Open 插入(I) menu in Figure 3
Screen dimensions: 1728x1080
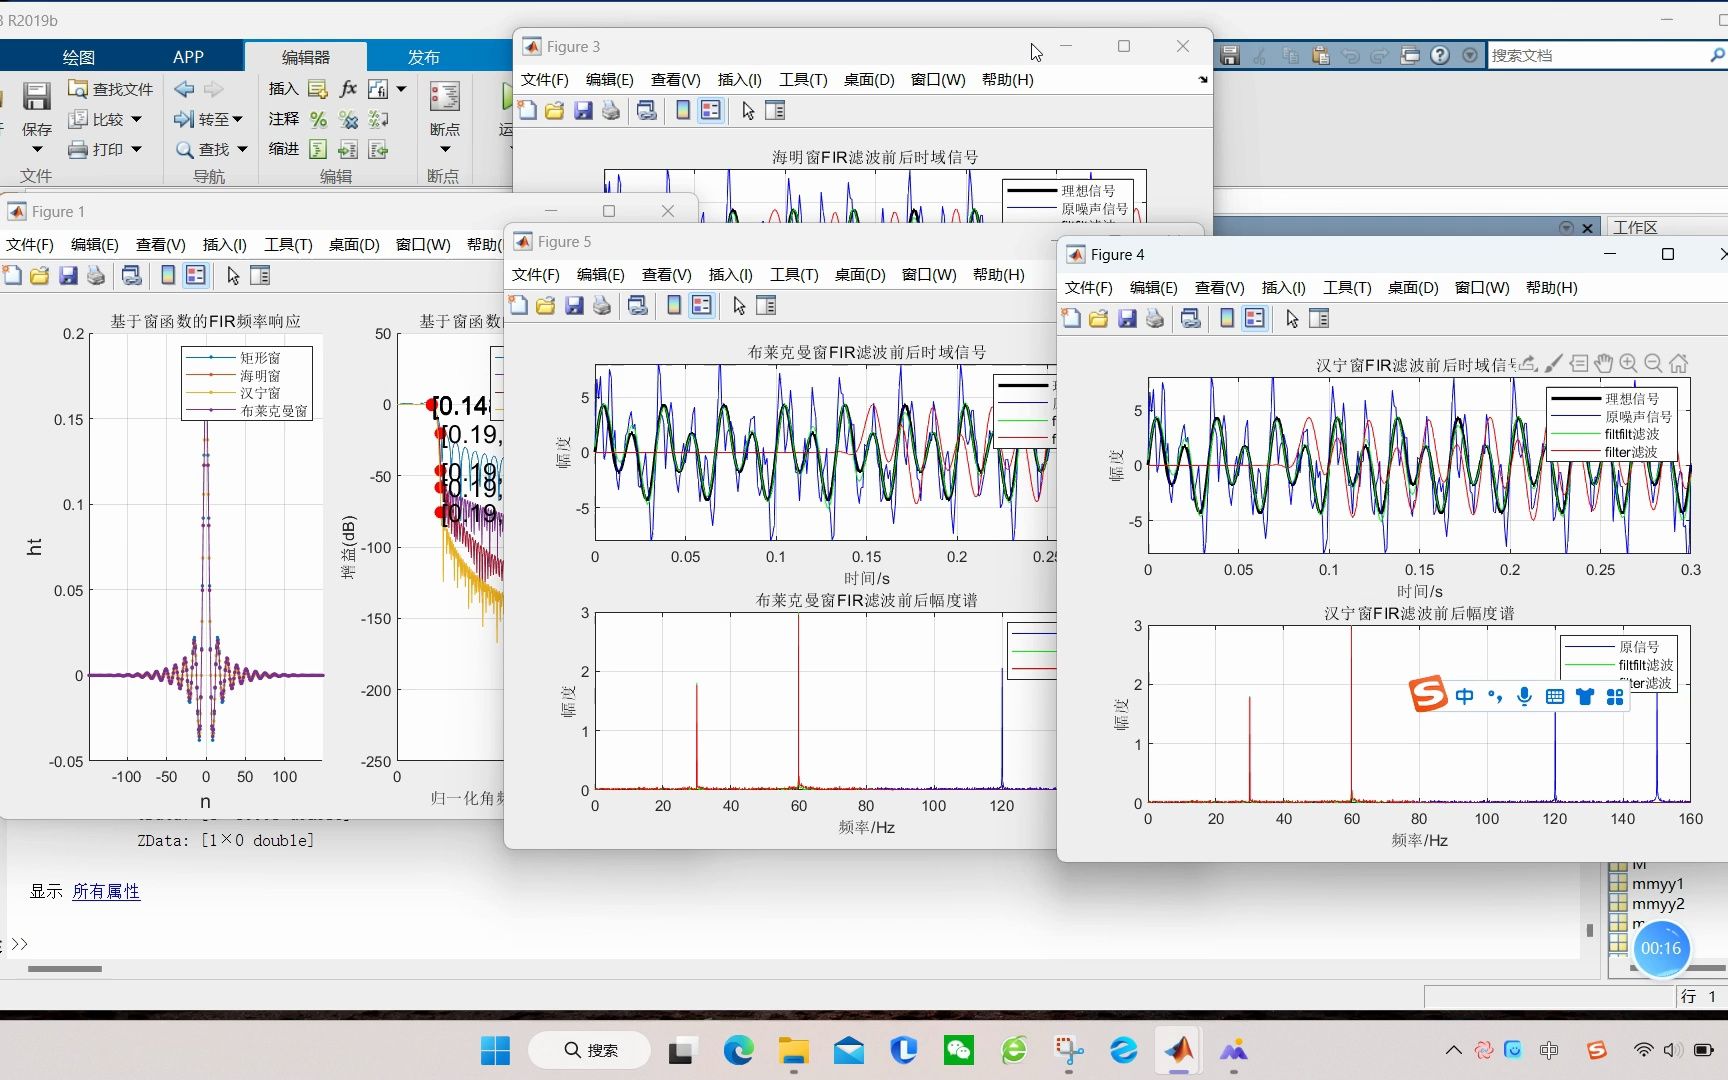pos(739,80)
